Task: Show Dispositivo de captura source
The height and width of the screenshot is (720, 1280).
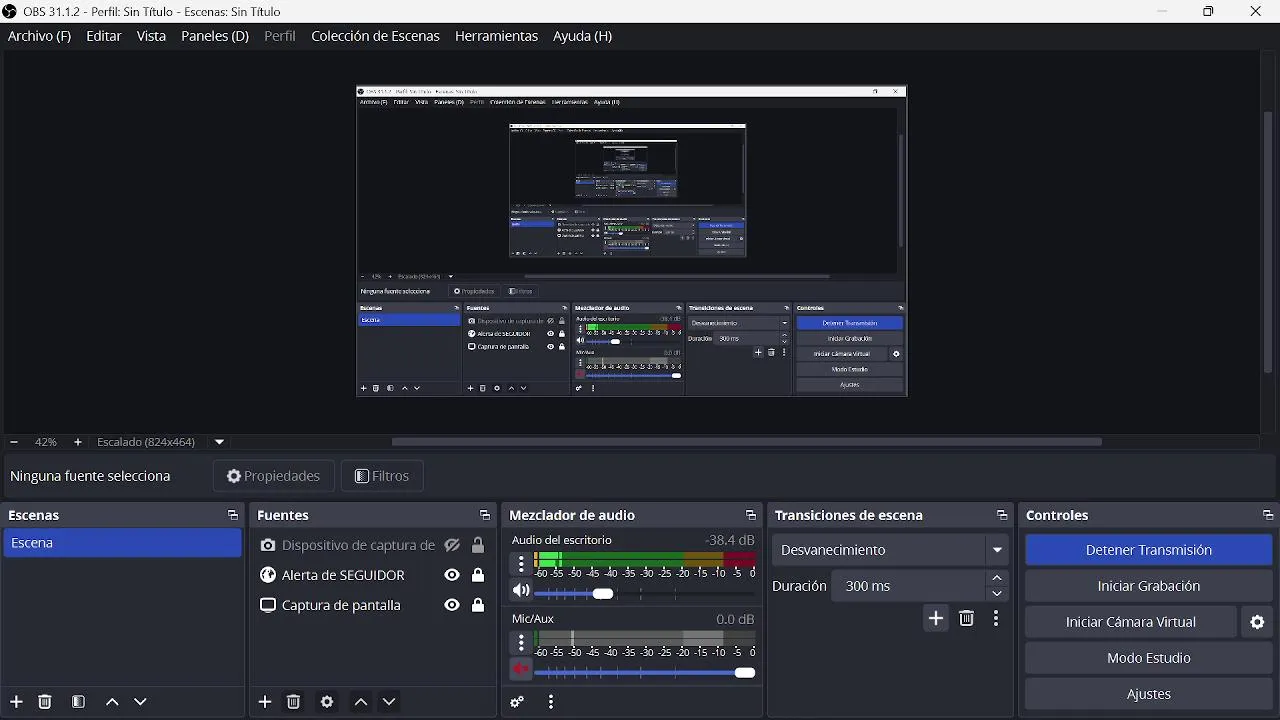Action: point(452,545)
